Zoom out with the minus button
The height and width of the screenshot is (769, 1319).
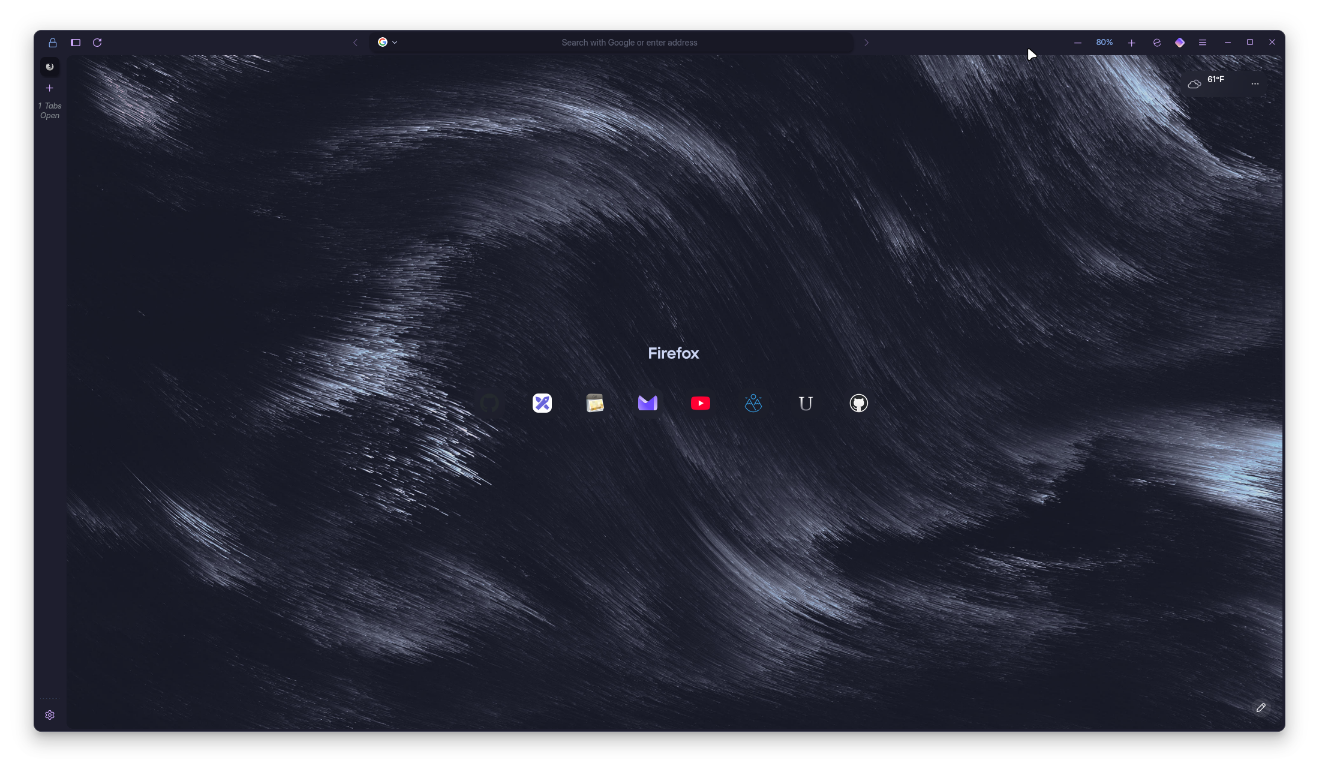coord(1077,43)
